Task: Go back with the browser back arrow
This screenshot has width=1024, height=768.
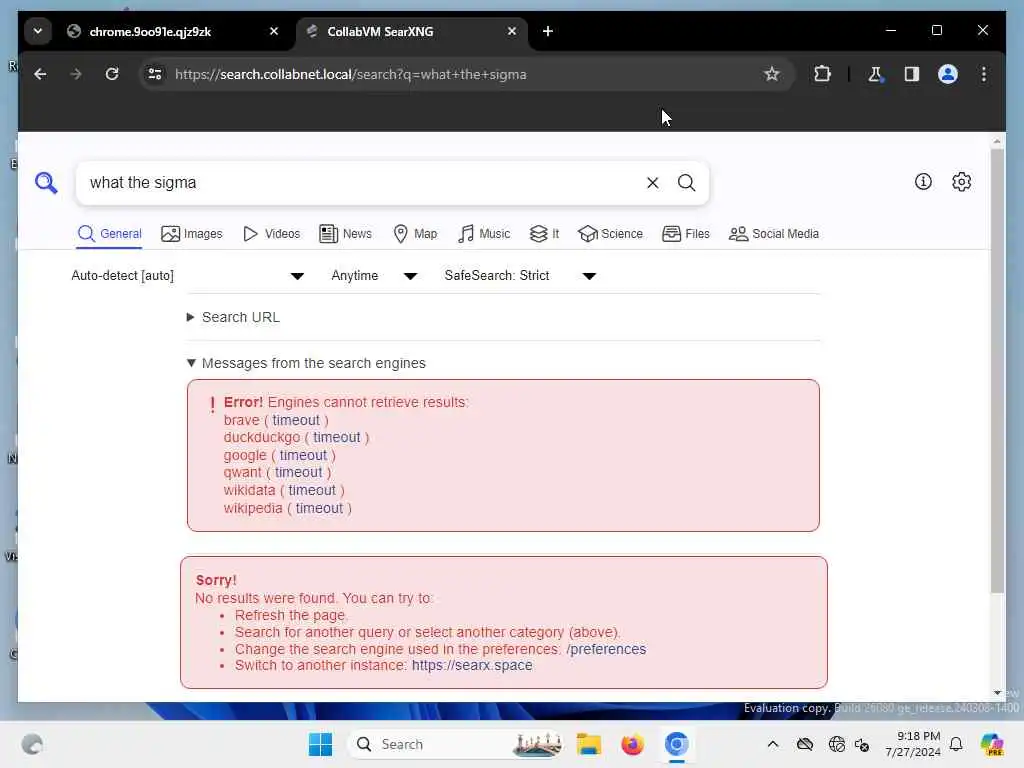Action: [40, 74]
